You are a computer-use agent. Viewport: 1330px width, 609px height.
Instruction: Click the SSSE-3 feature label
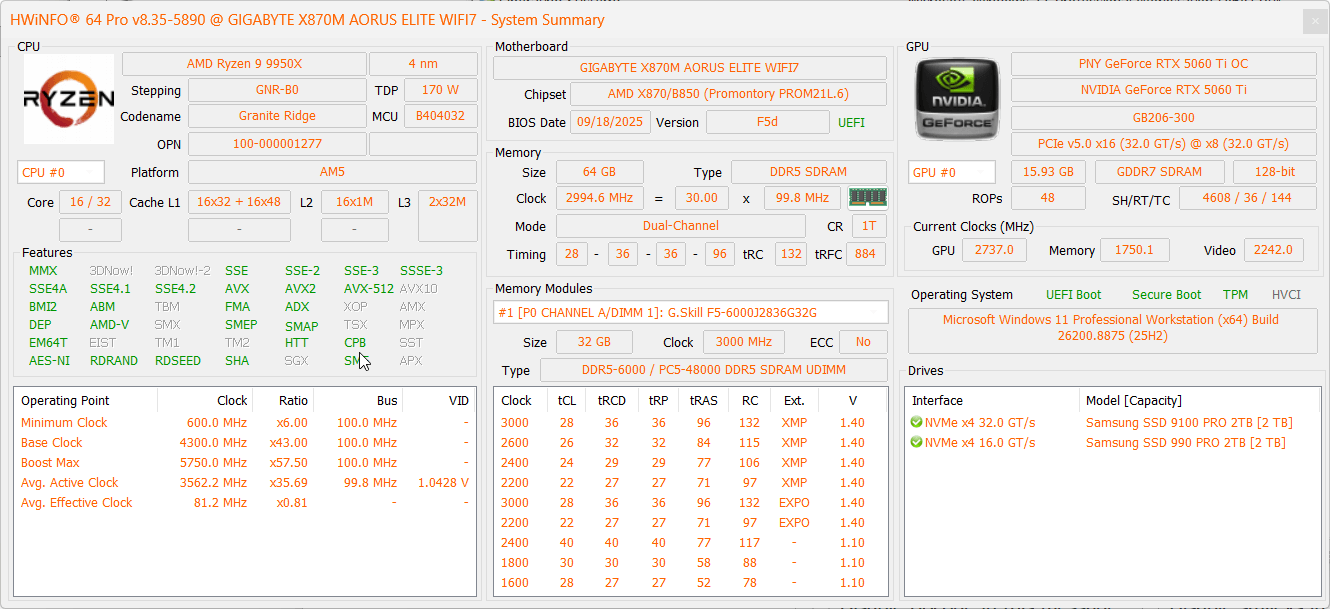click(x=421, y=270)
